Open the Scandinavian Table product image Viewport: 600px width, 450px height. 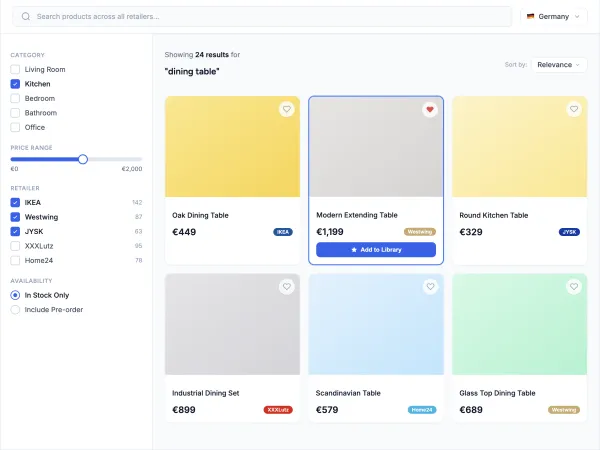[376, 325]
